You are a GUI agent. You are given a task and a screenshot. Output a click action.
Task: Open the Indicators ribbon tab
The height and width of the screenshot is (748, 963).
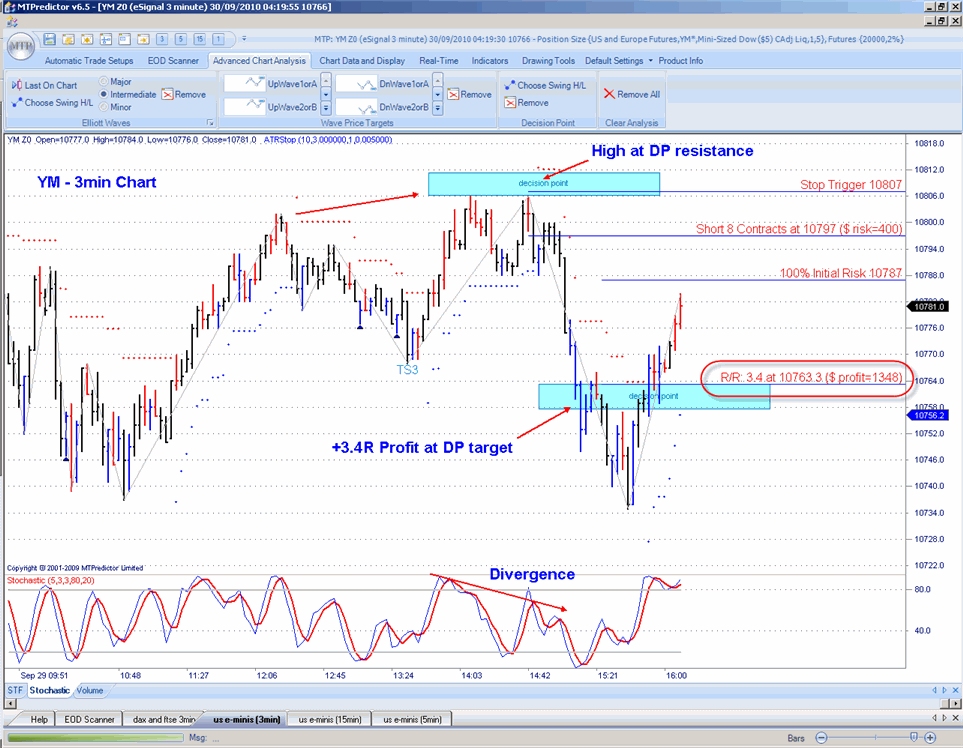489,60
